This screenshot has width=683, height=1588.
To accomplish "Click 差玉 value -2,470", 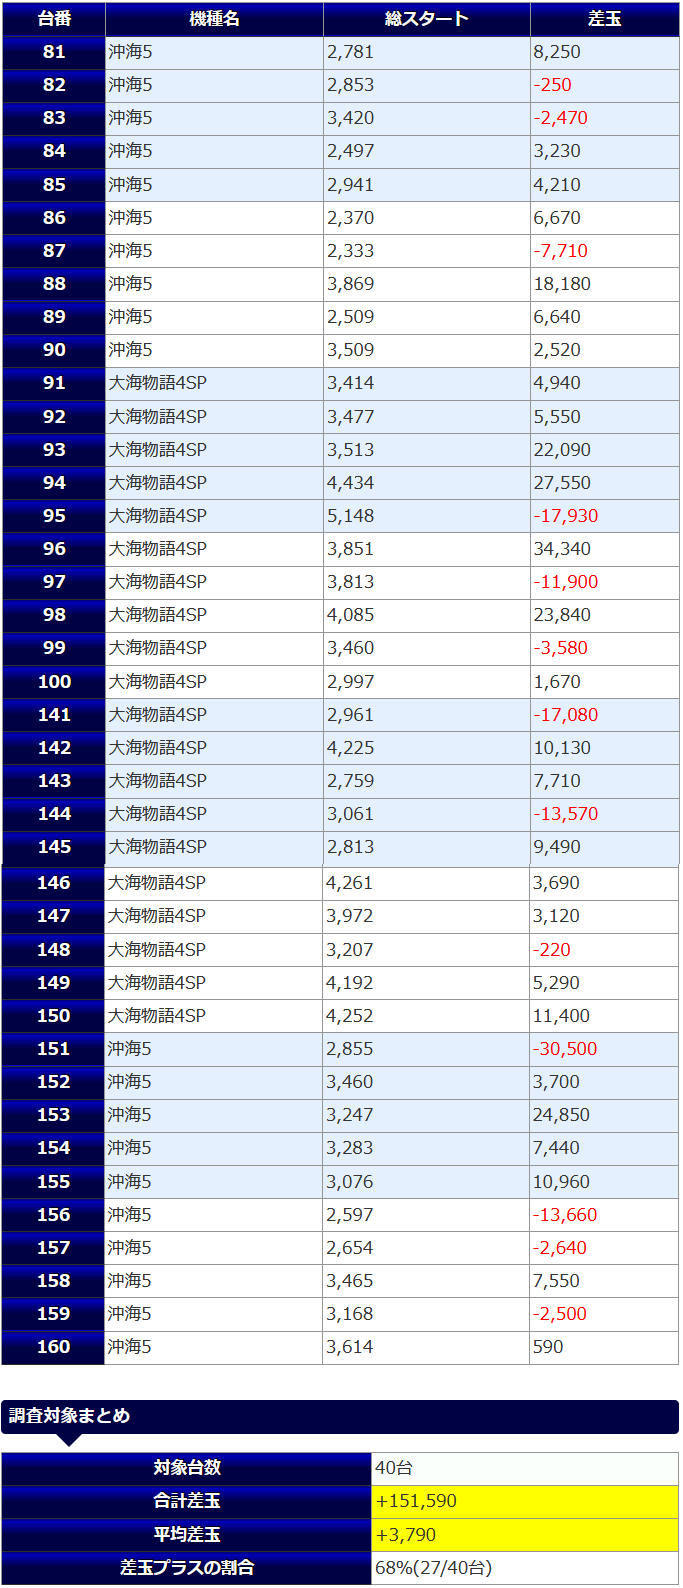I will [x=561, y=118].
